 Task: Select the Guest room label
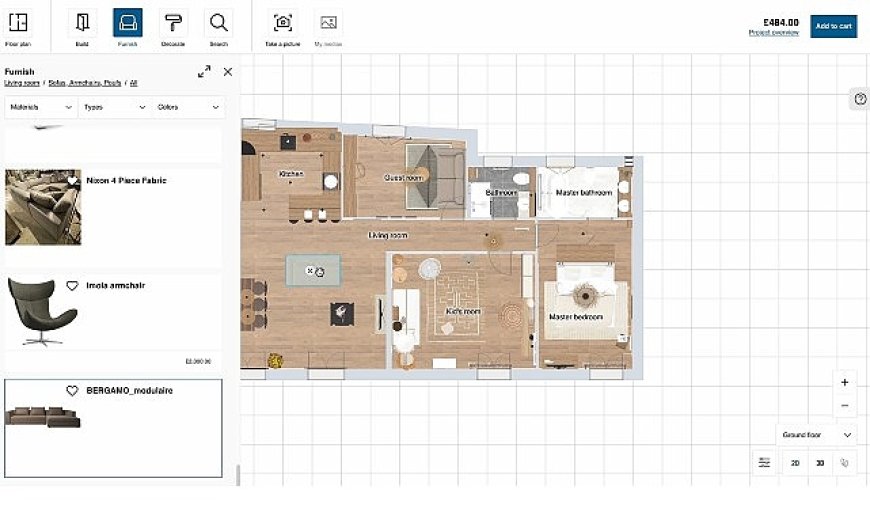click(404, 178)
